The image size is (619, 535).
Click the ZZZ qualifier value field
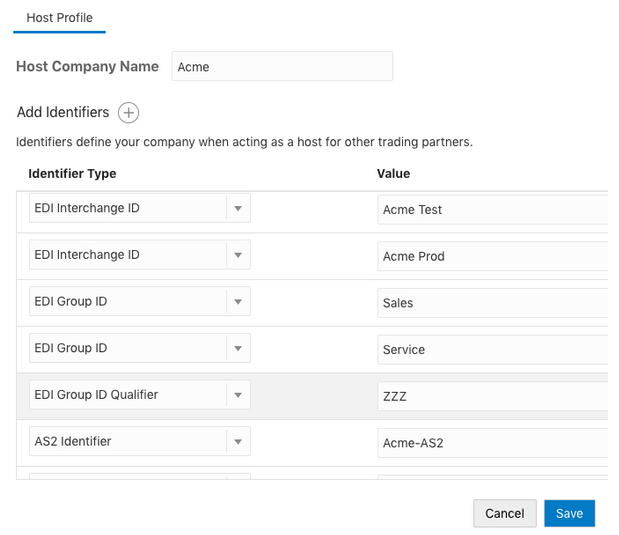click(492, 396)
